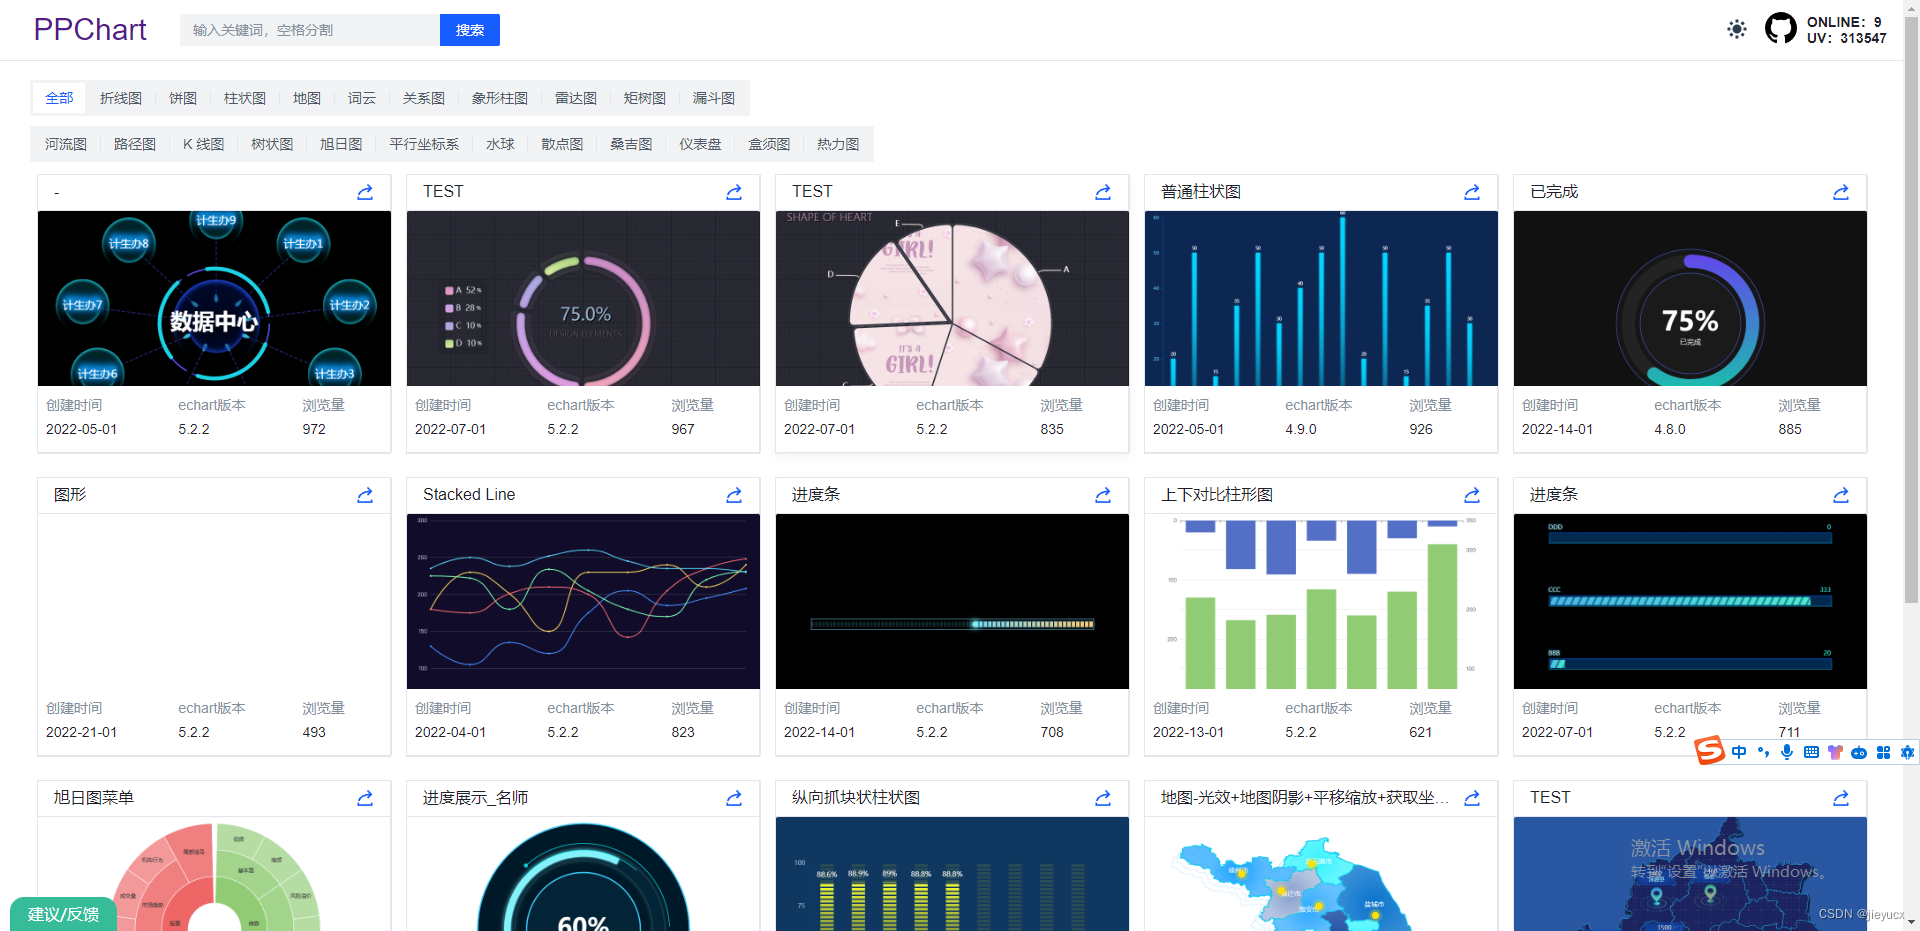Select the 路径图 category tab

[x=135, y=144]
